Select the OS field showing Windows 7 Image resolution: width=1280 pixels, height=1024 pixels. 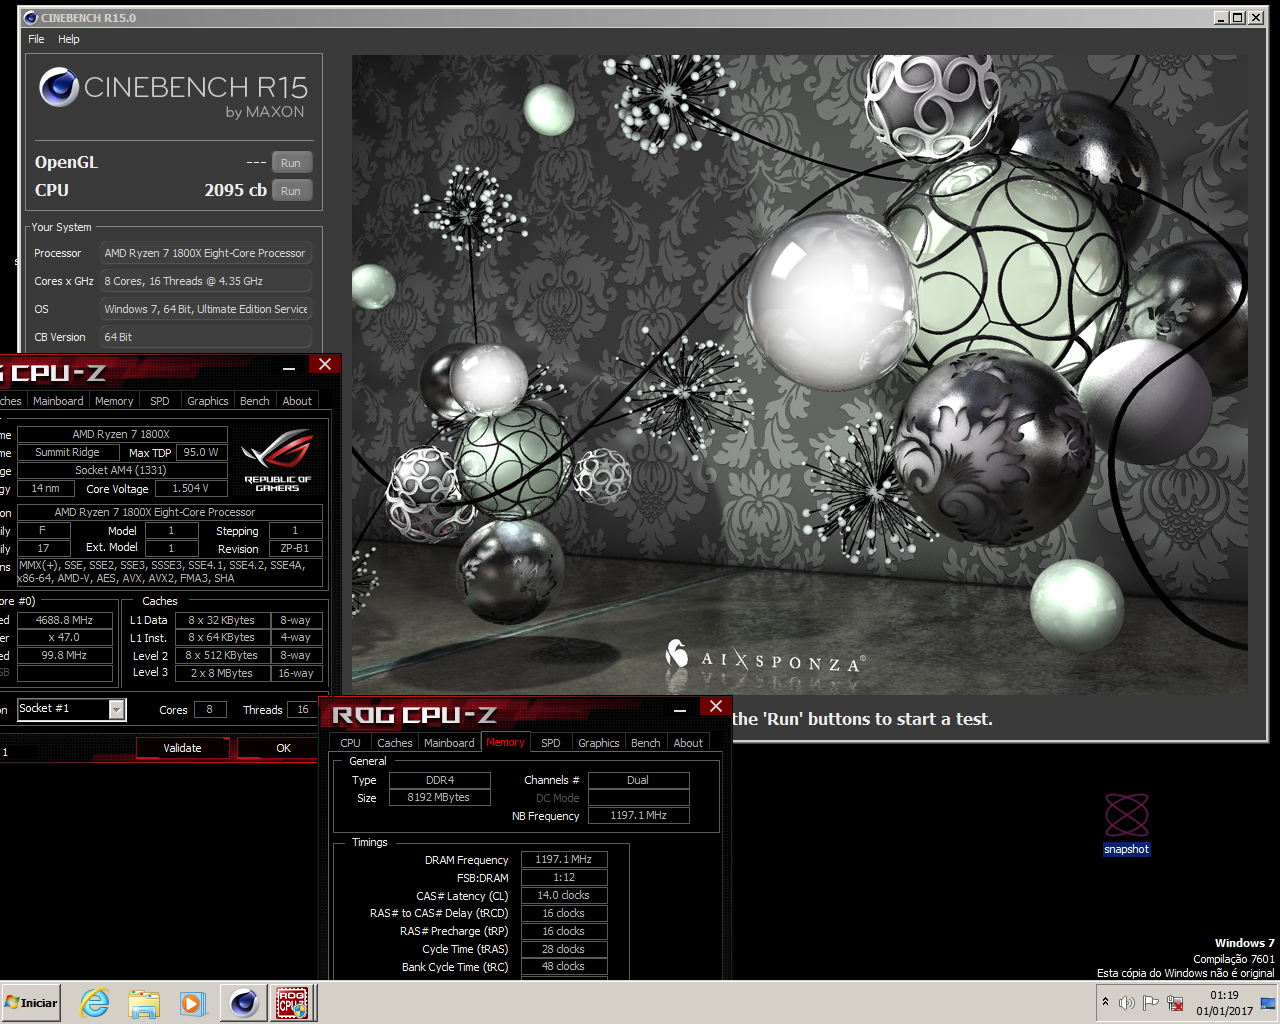pyautogui.click(x=205, y=309)
